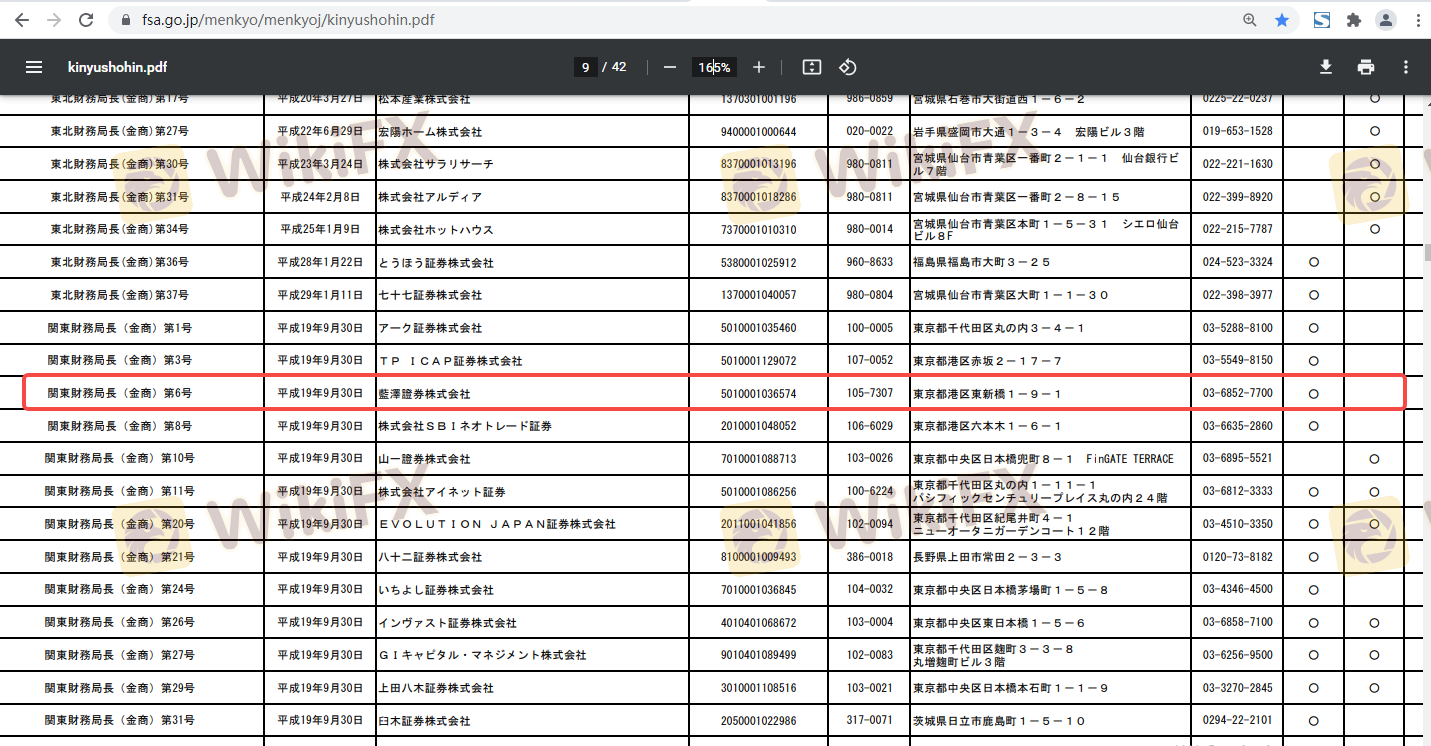1431x746 pixels.
Task: Open the PDF sidebar hamburger menu
Action: point(34,67)
